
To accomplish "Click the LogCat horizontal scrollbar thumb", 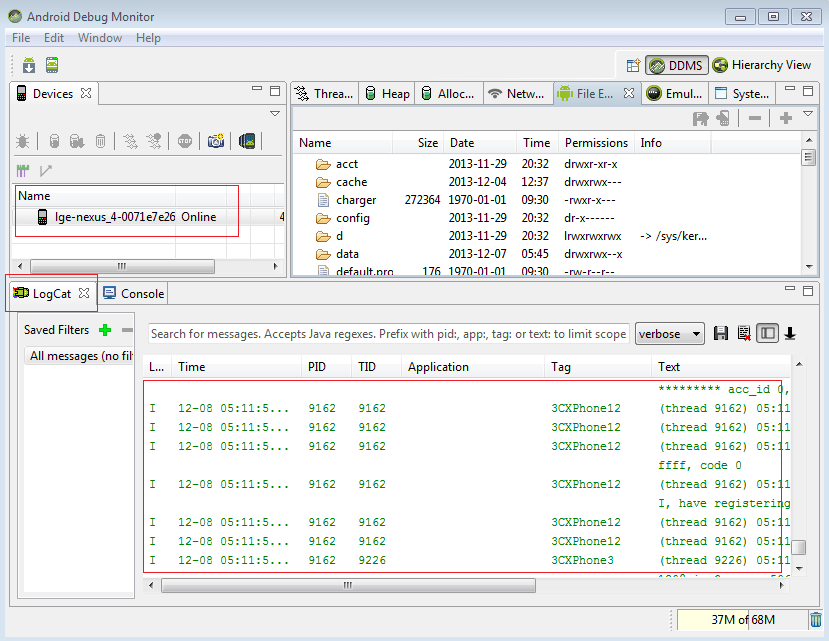I will pos(348,585).
